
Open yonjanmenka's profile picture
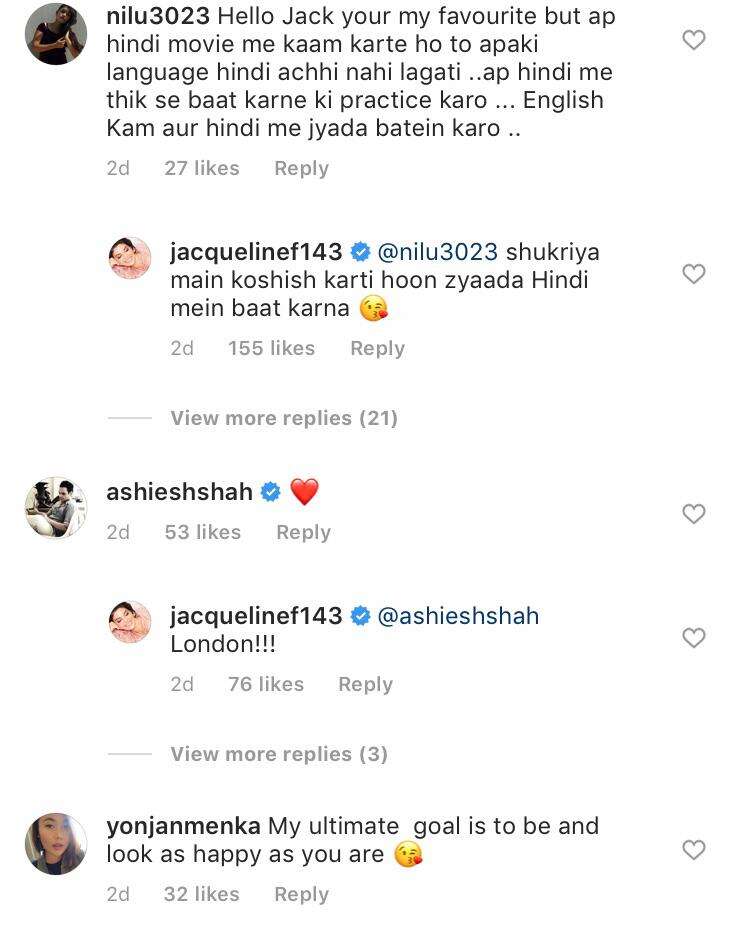coord(55,844)
